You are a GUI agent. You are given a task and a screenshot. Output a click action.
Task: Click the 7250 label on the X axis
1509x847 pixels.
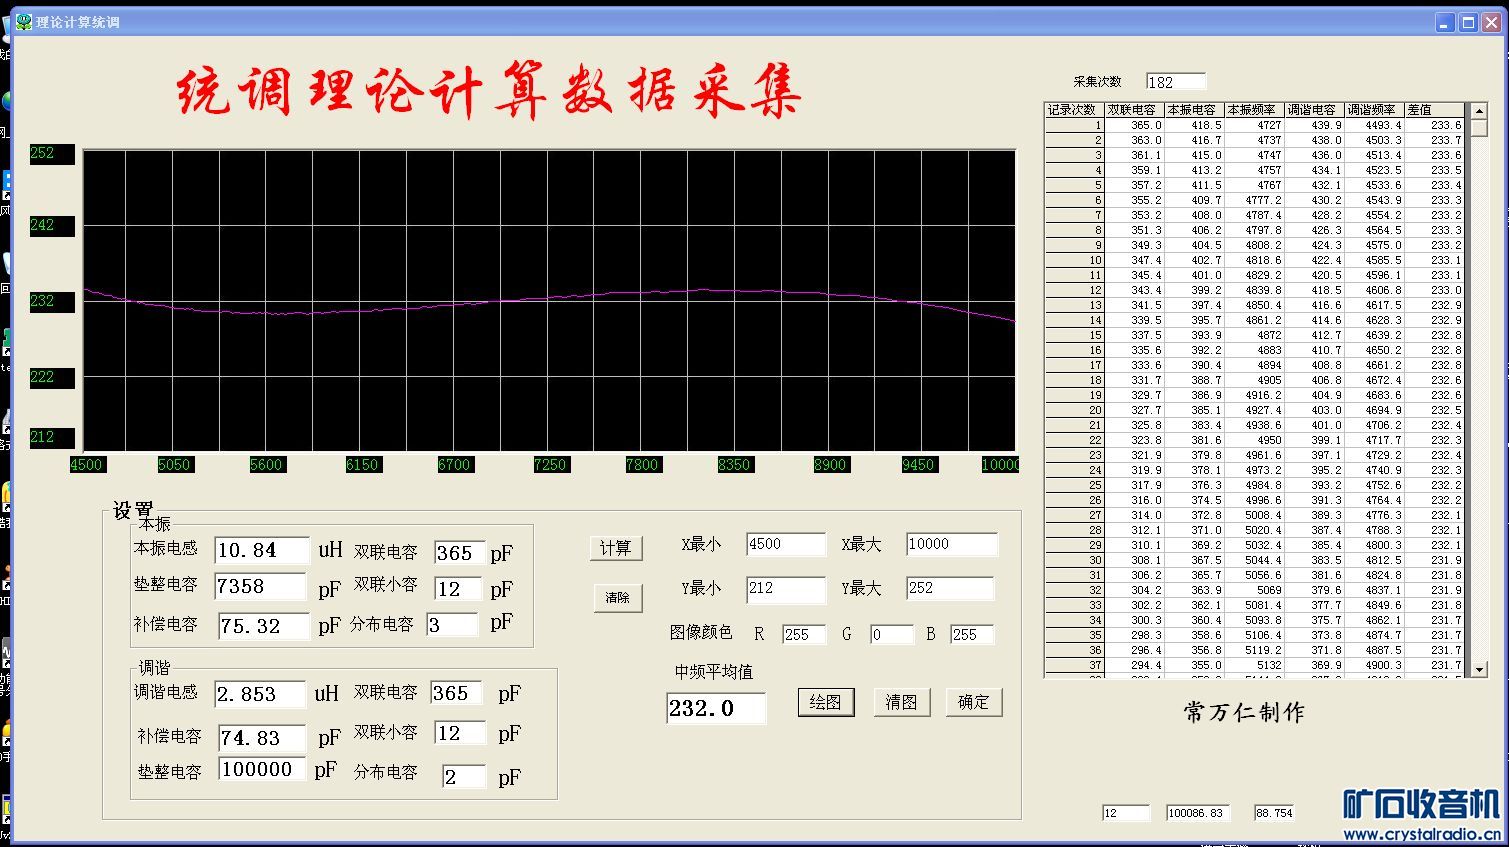(x=550, y=465)
